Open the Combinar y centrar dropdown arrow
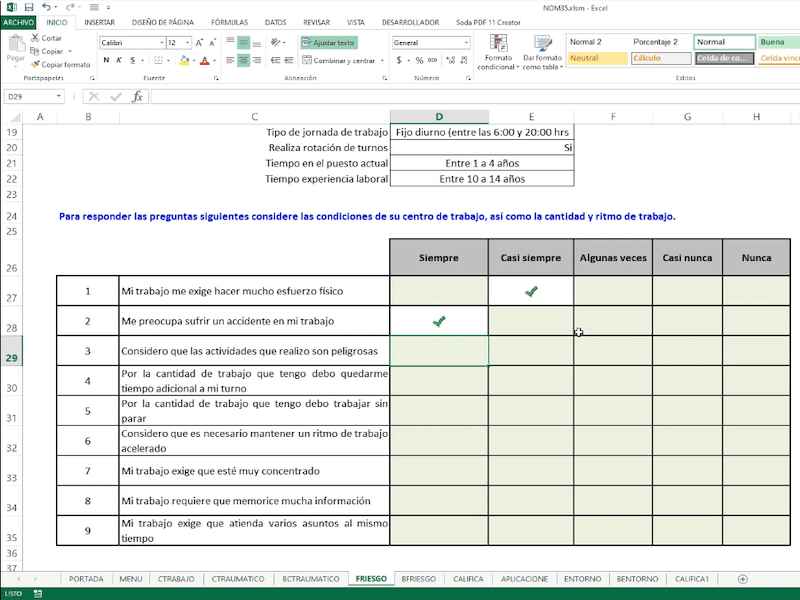Image resolution: width=800 pixels, height=600 pixels. click(x=382, y=60)
